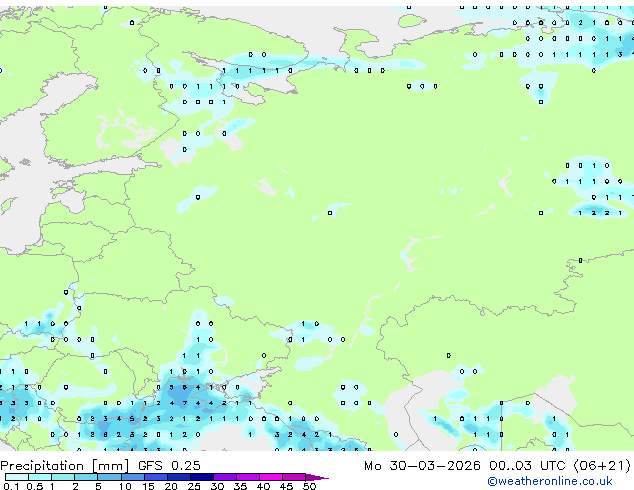The height and width of the screenshot is (490, 634).
Task: Click the 0.5–1 mm legend color box
Action: [x=40, y=477]
